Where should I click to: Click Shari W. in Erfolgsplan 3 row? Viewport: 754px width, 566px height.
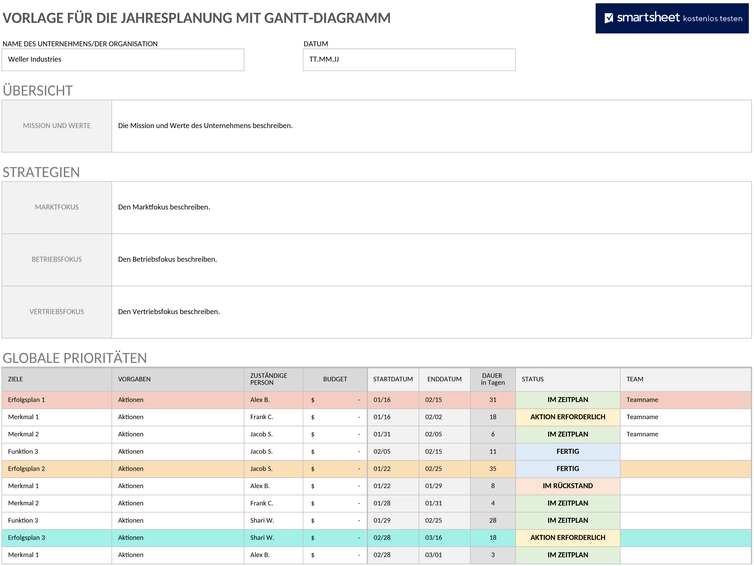tap(262, 538)
